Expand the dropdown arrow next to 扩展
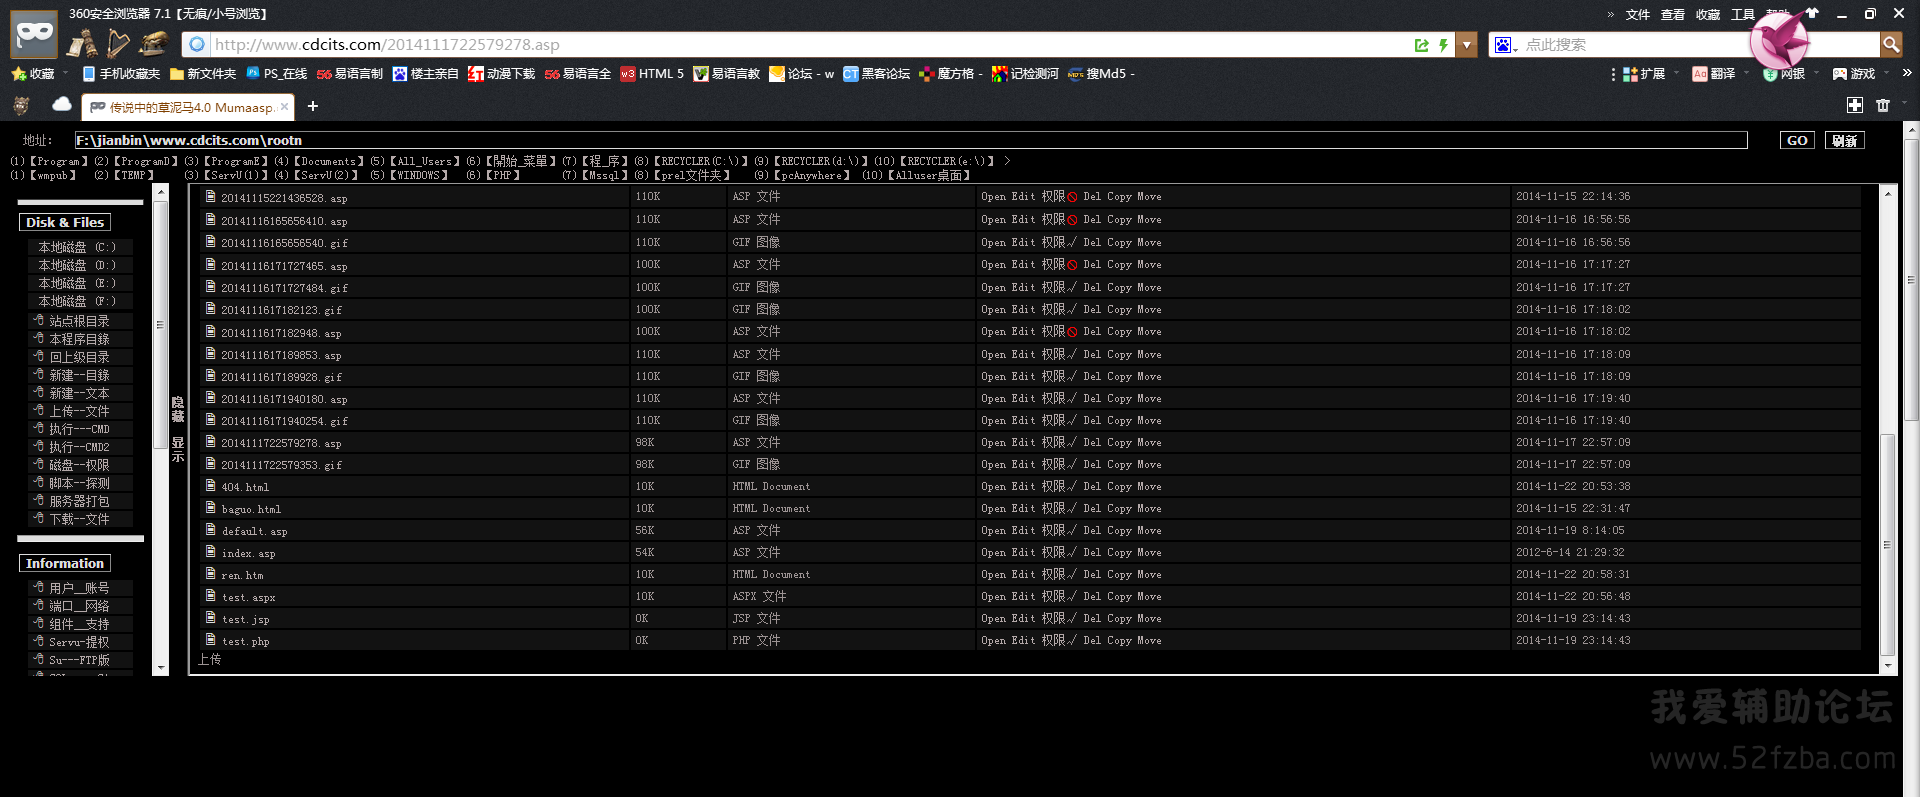1920x797 pixels. pos(1677,73)
